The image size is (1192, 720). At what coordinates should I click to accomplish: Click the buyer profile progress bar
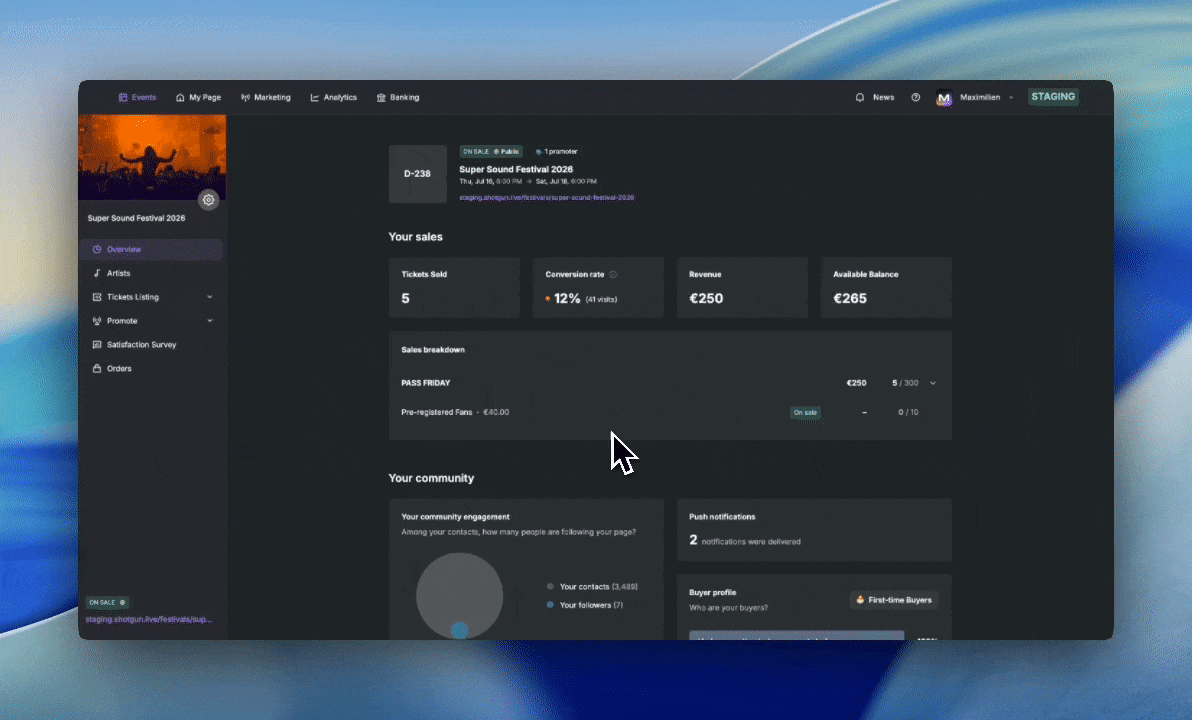tap(797, 636)
